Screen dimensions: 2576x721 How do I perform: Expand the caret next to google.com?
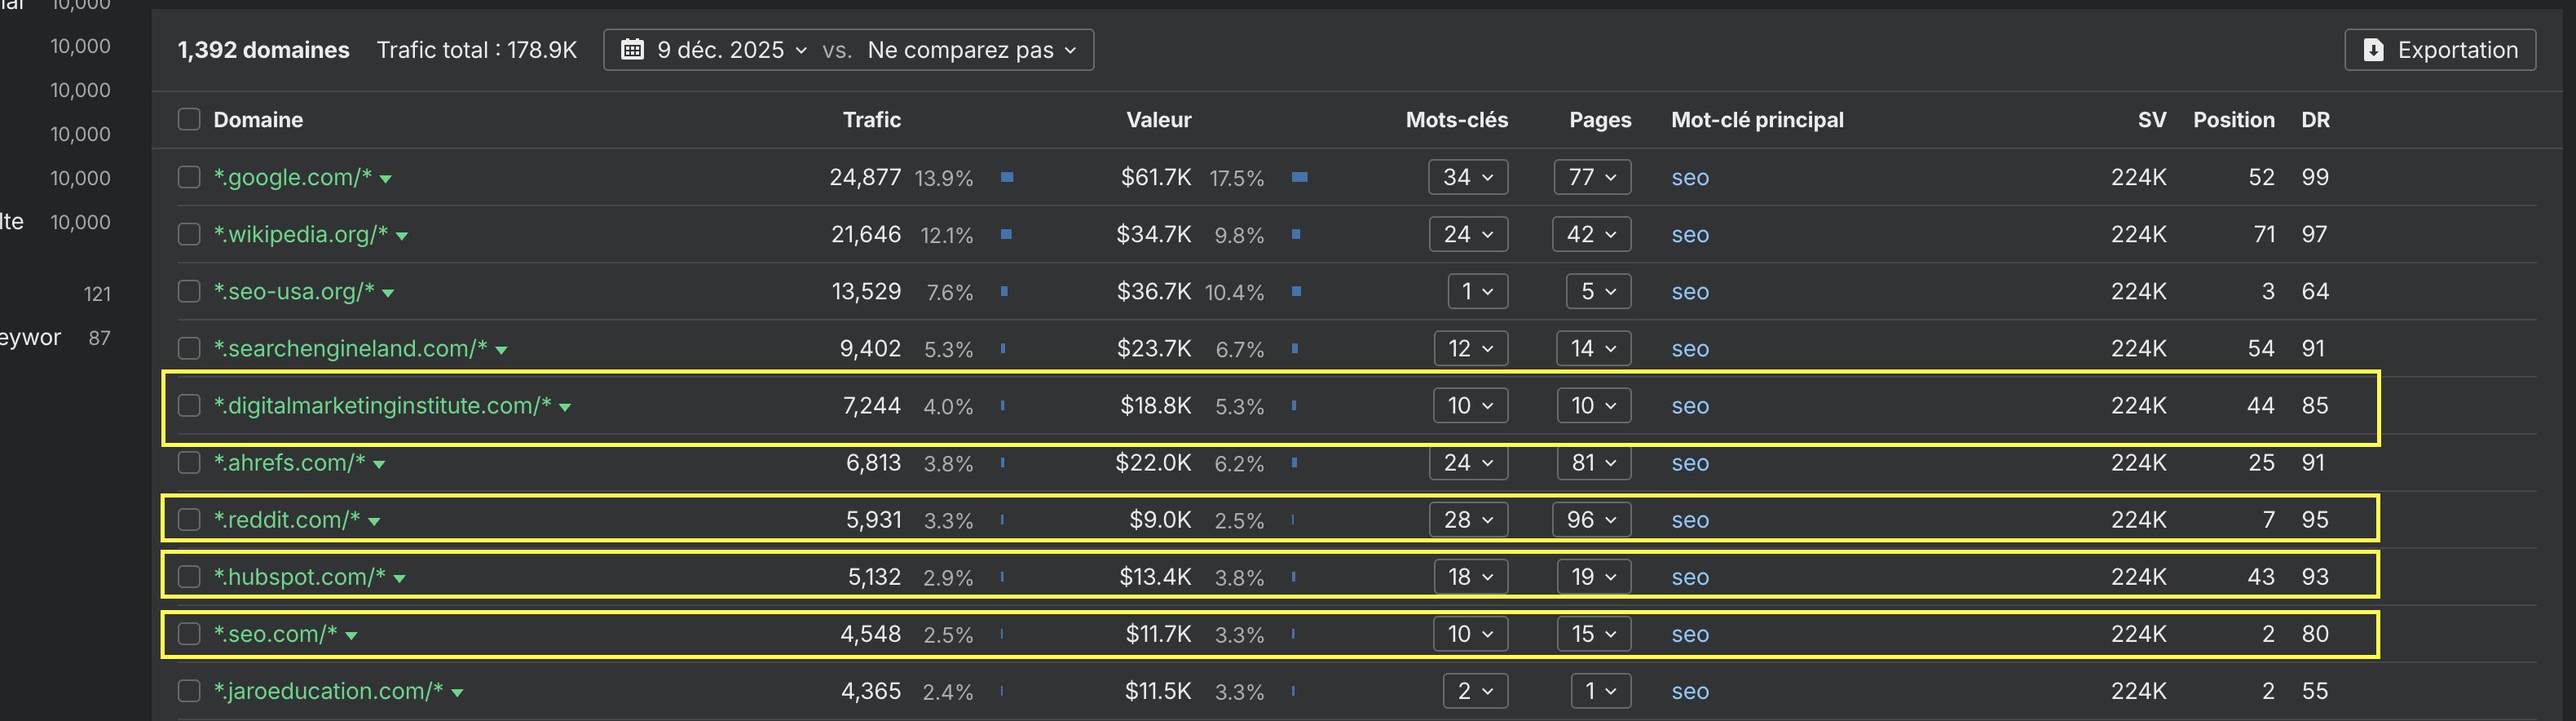tap(386, 179)
